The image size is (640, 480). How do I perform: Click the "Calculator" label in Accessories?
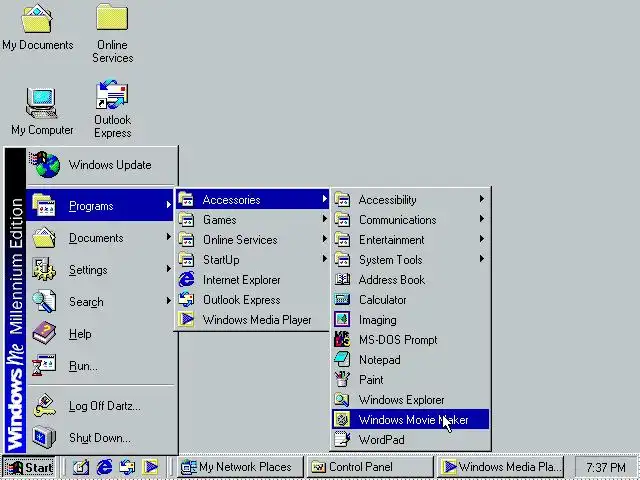click(x=382, y=300)
